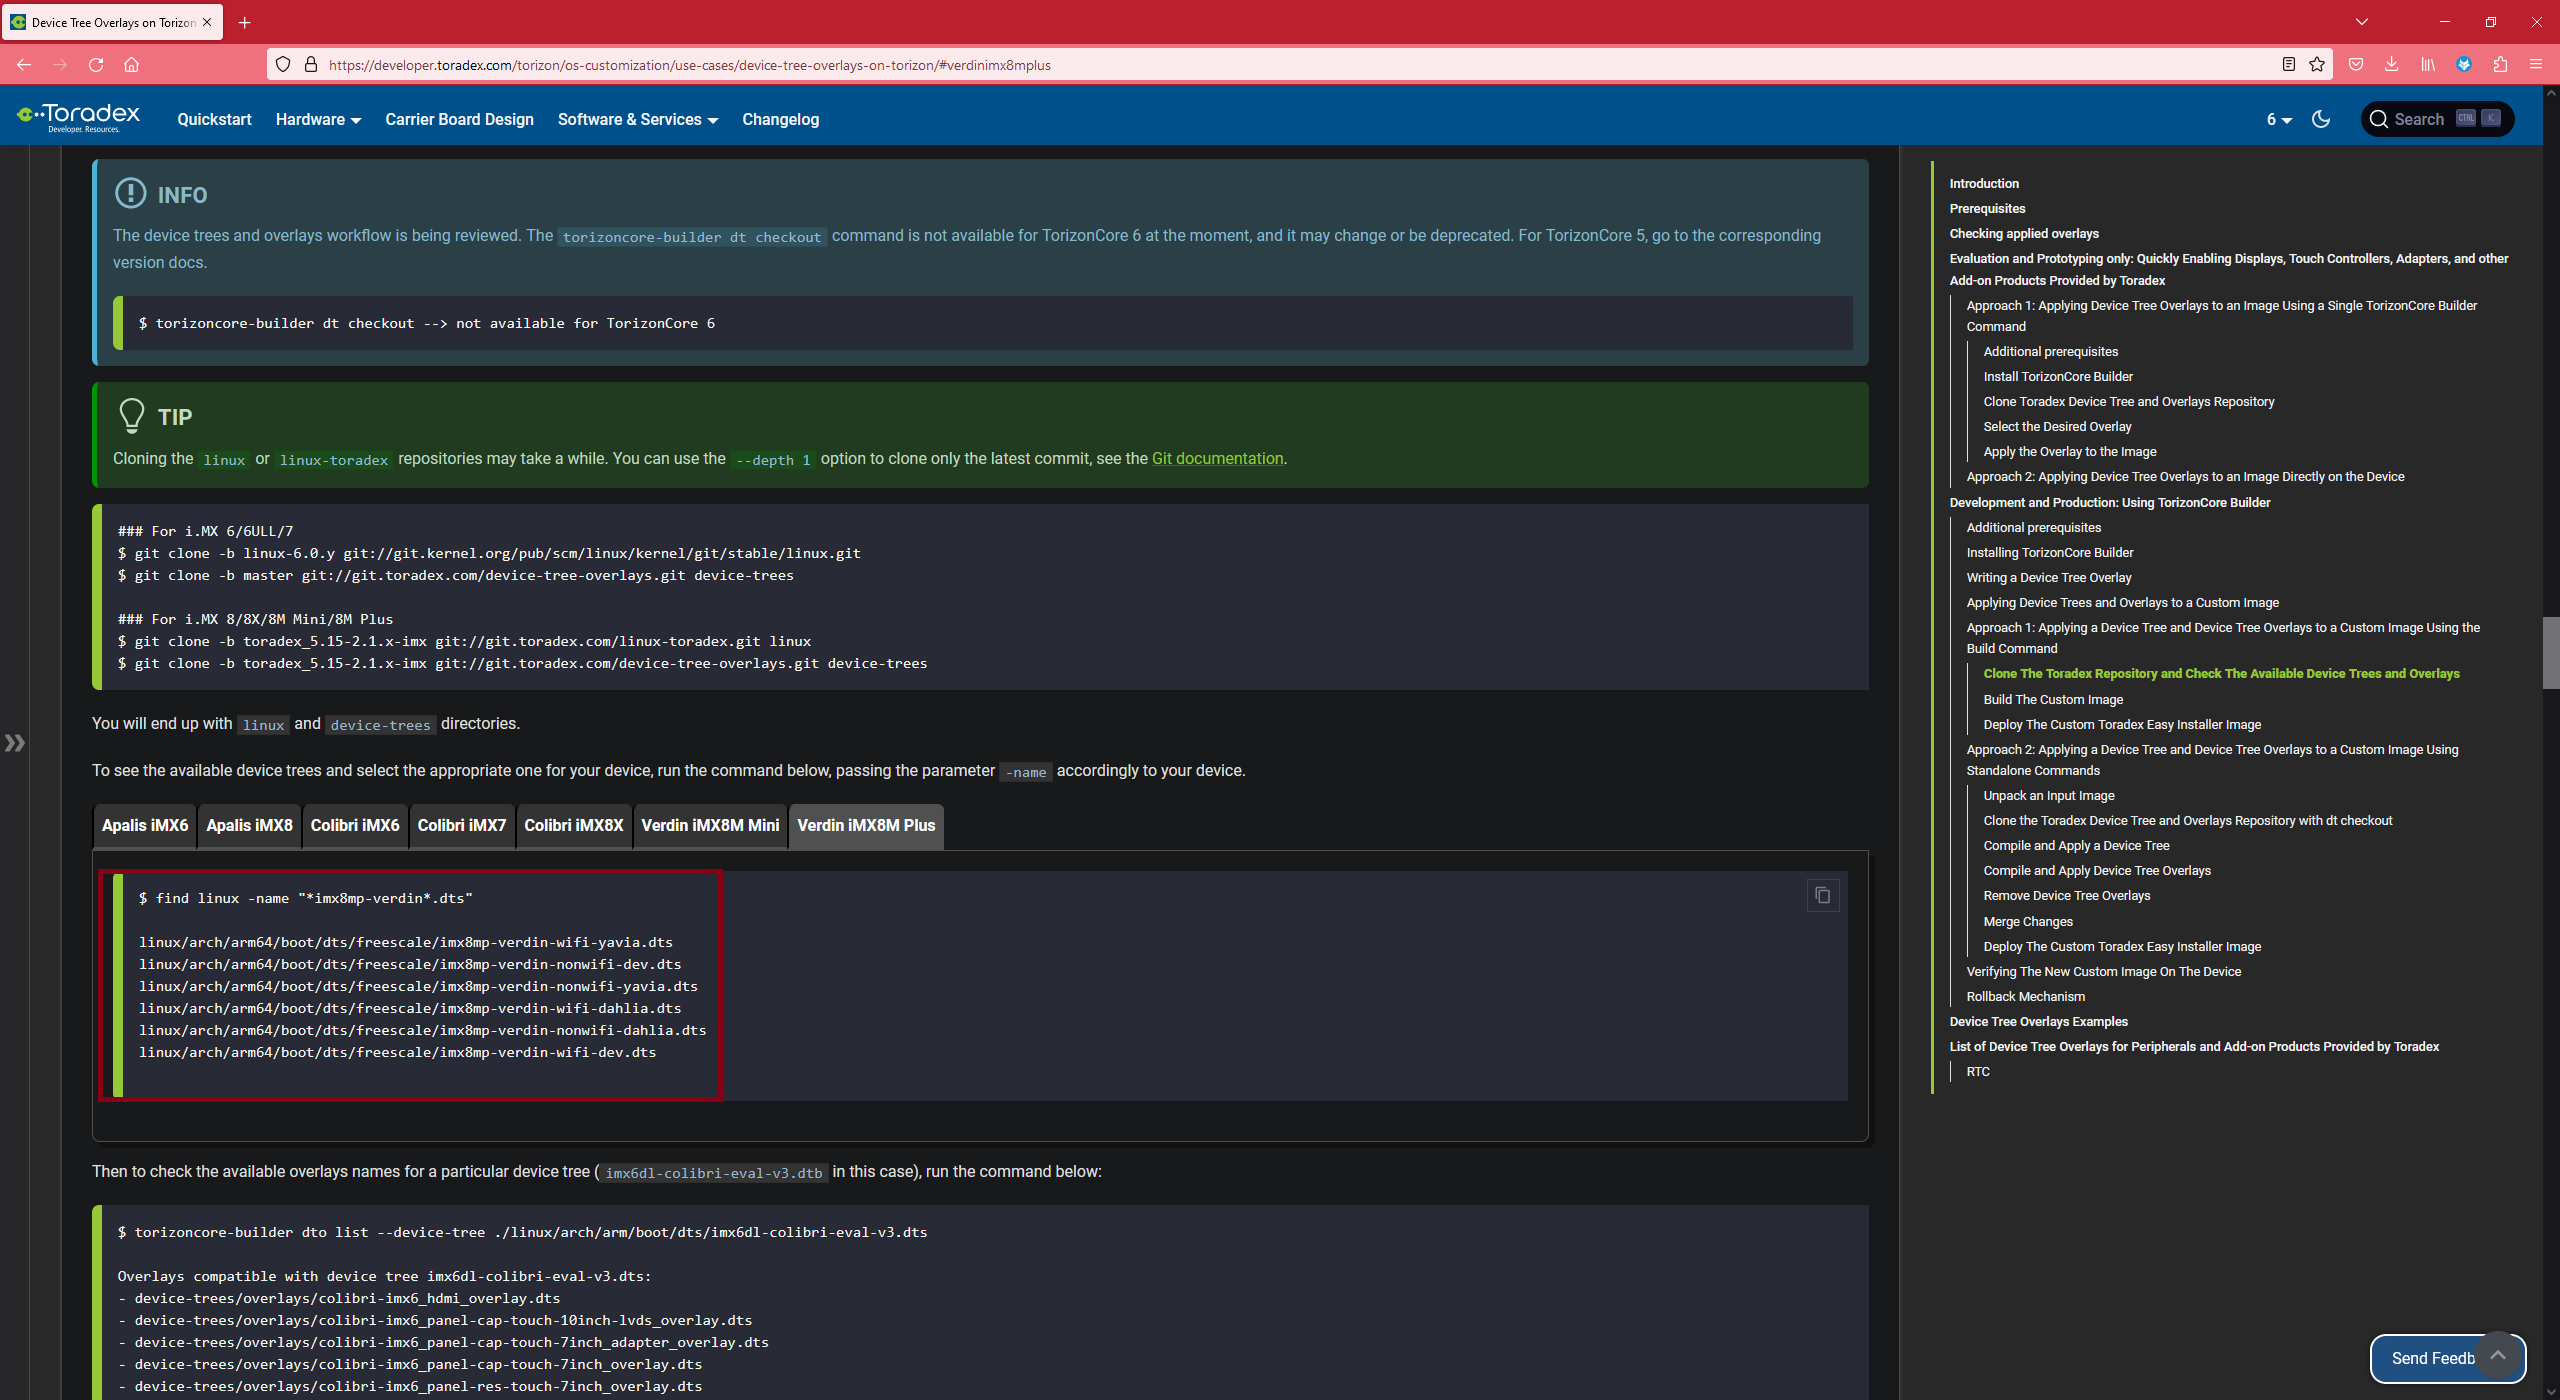
Task: Go to Compile and Apply a Device Tree
Action: (x=2075, y=845)
